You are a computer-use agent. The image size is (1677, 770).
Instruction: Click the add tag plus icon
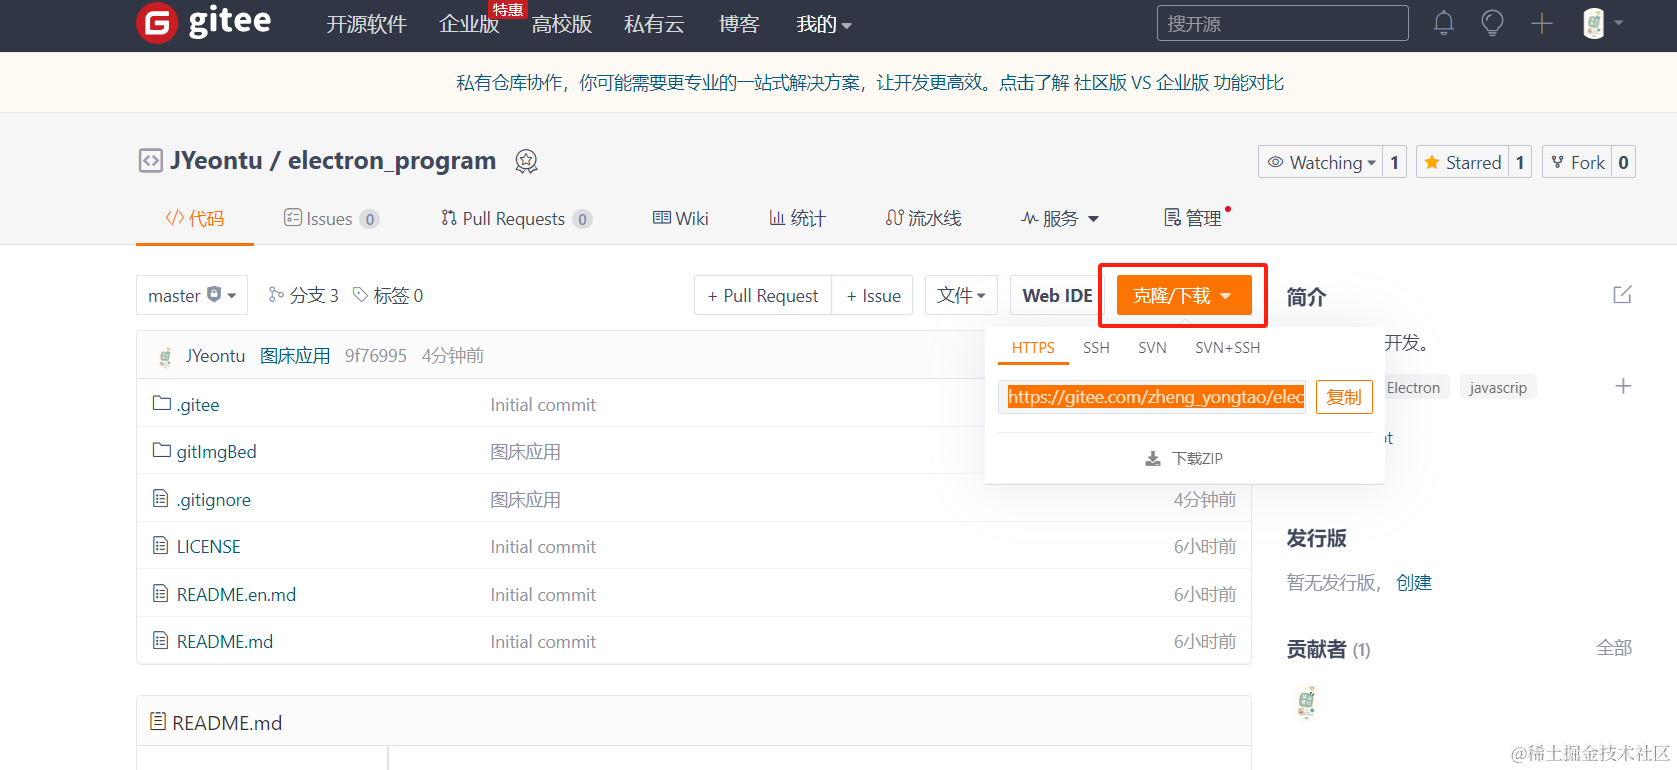point(1623,386)
